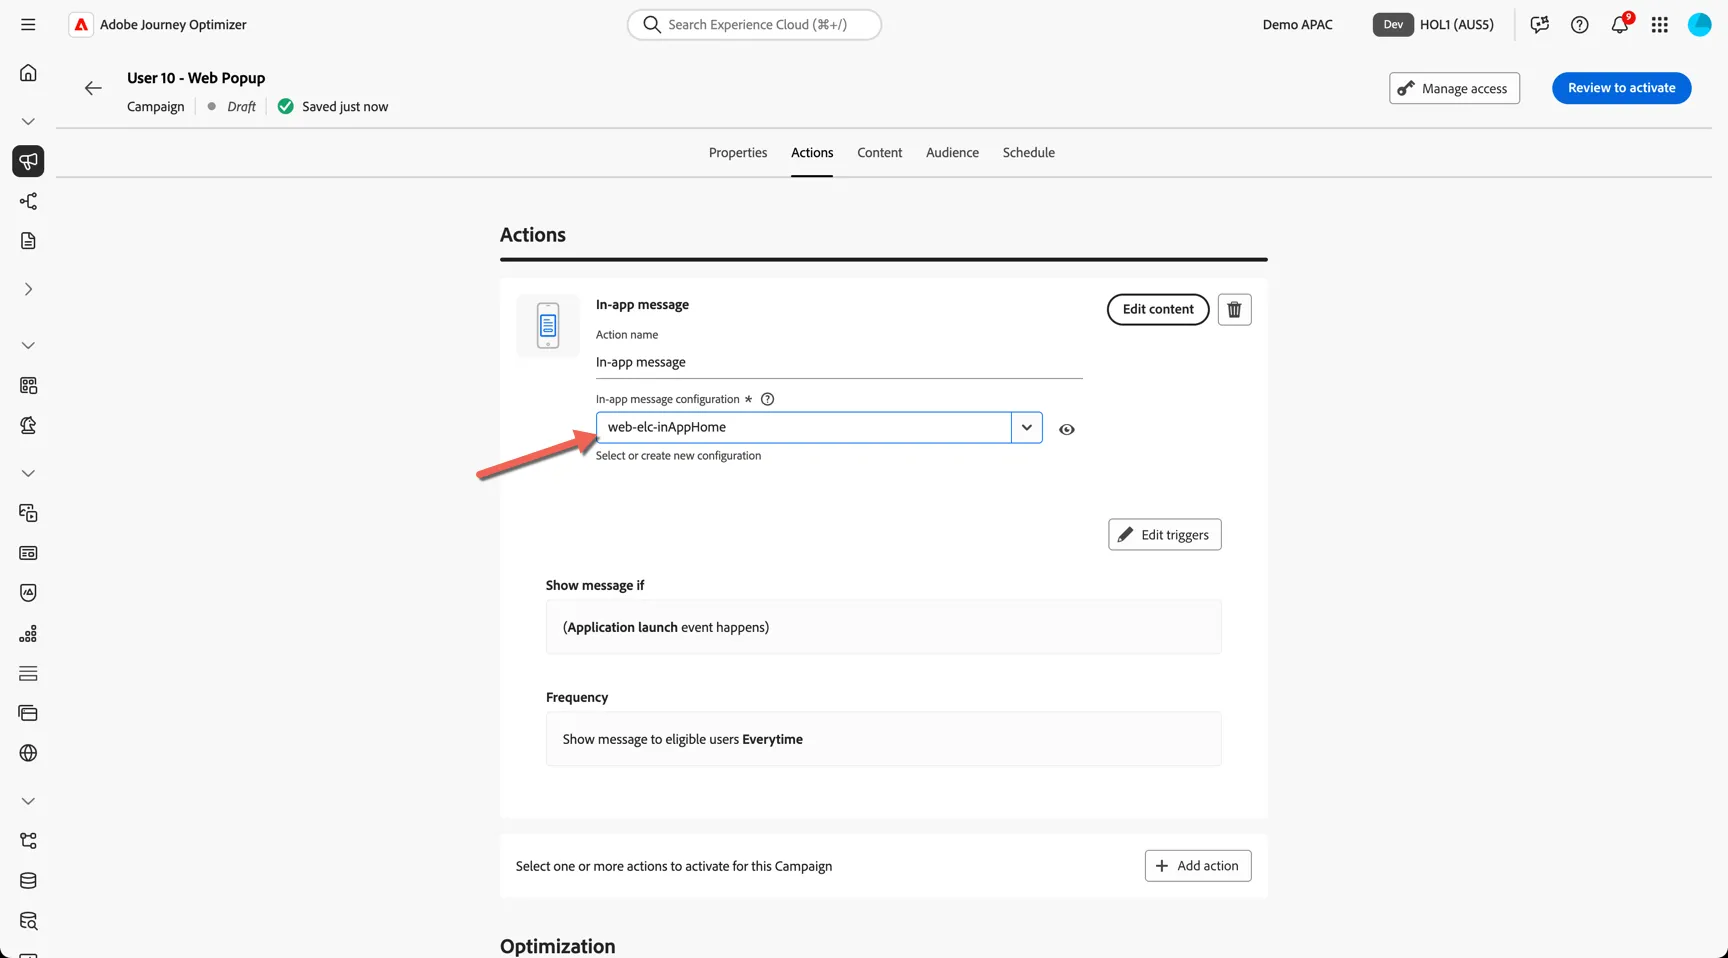Open the notifications bell
The image size is (1728, 958).
1620,24
